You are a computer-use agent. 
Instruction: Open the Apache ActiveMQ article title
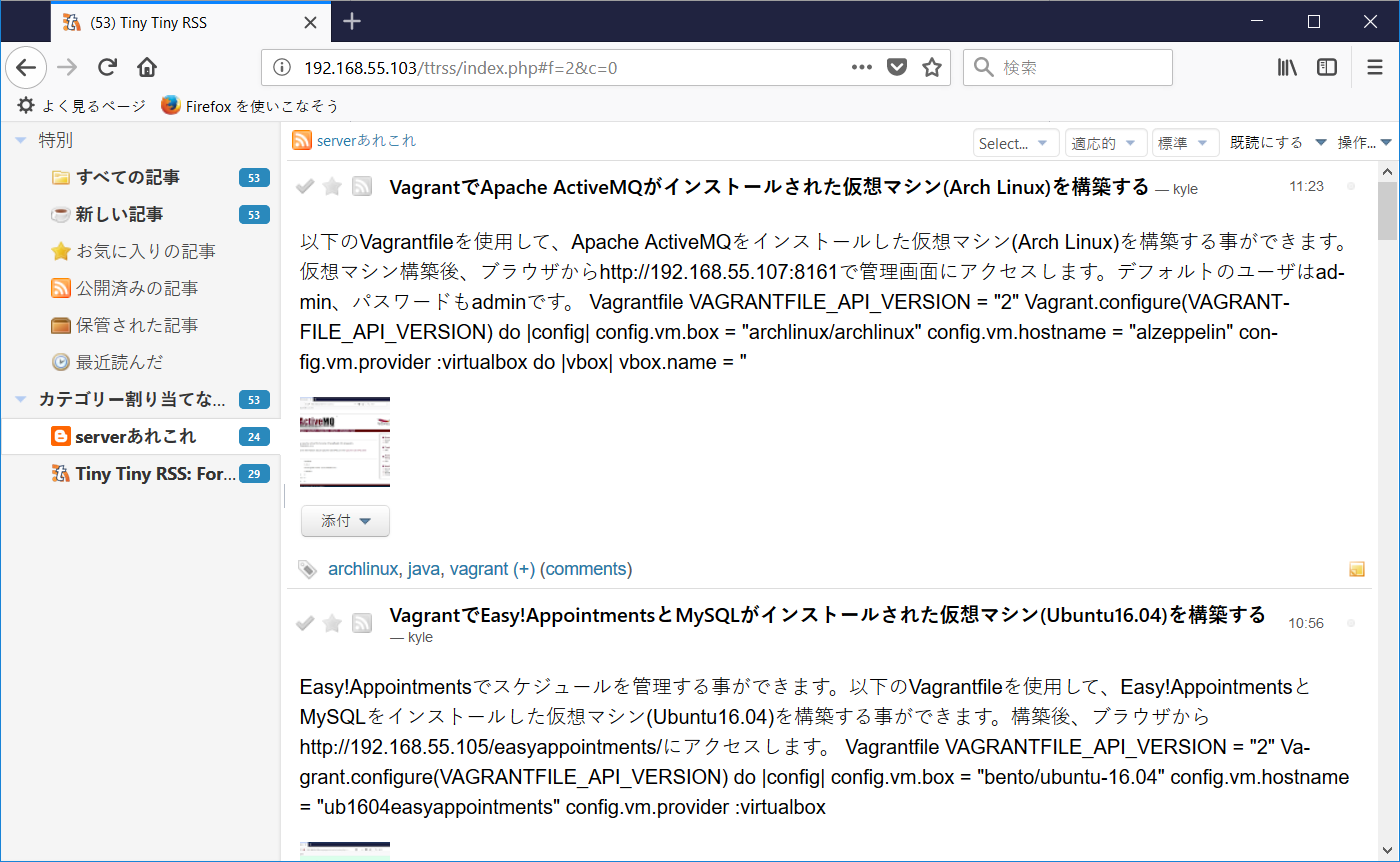pos(769,187)
